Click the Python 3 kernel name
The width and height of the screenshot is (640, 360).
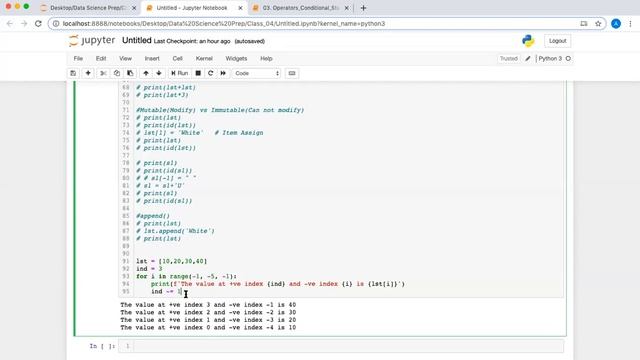550,58
